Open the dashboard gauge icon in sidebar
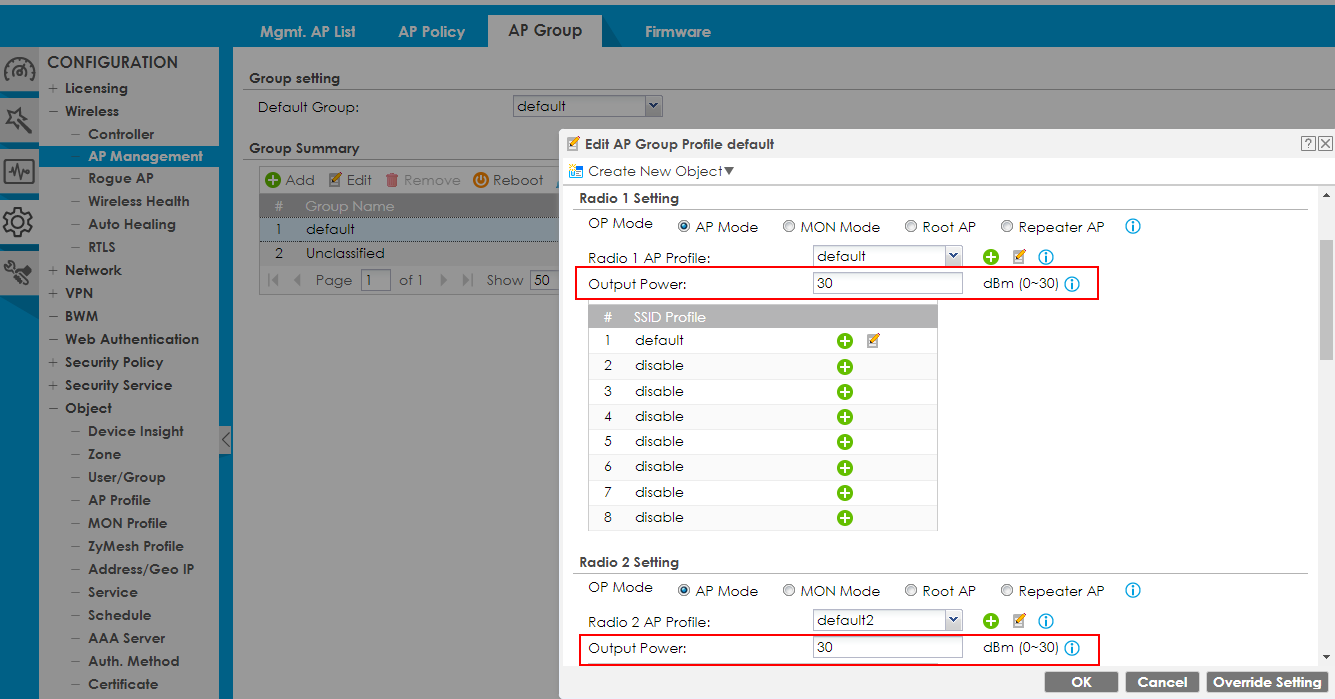This screenshot has height=699, width=1335. coord(19,70)
